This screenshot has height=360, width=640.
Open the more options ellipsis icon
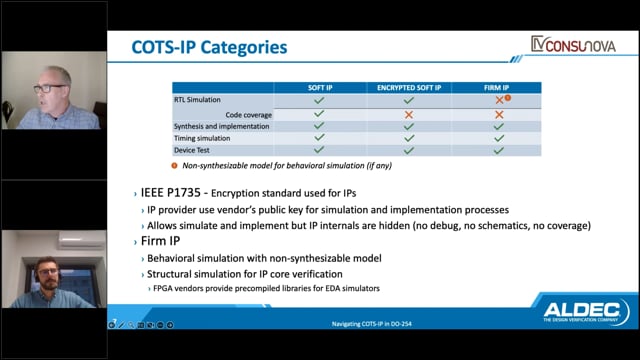point(160,325)
